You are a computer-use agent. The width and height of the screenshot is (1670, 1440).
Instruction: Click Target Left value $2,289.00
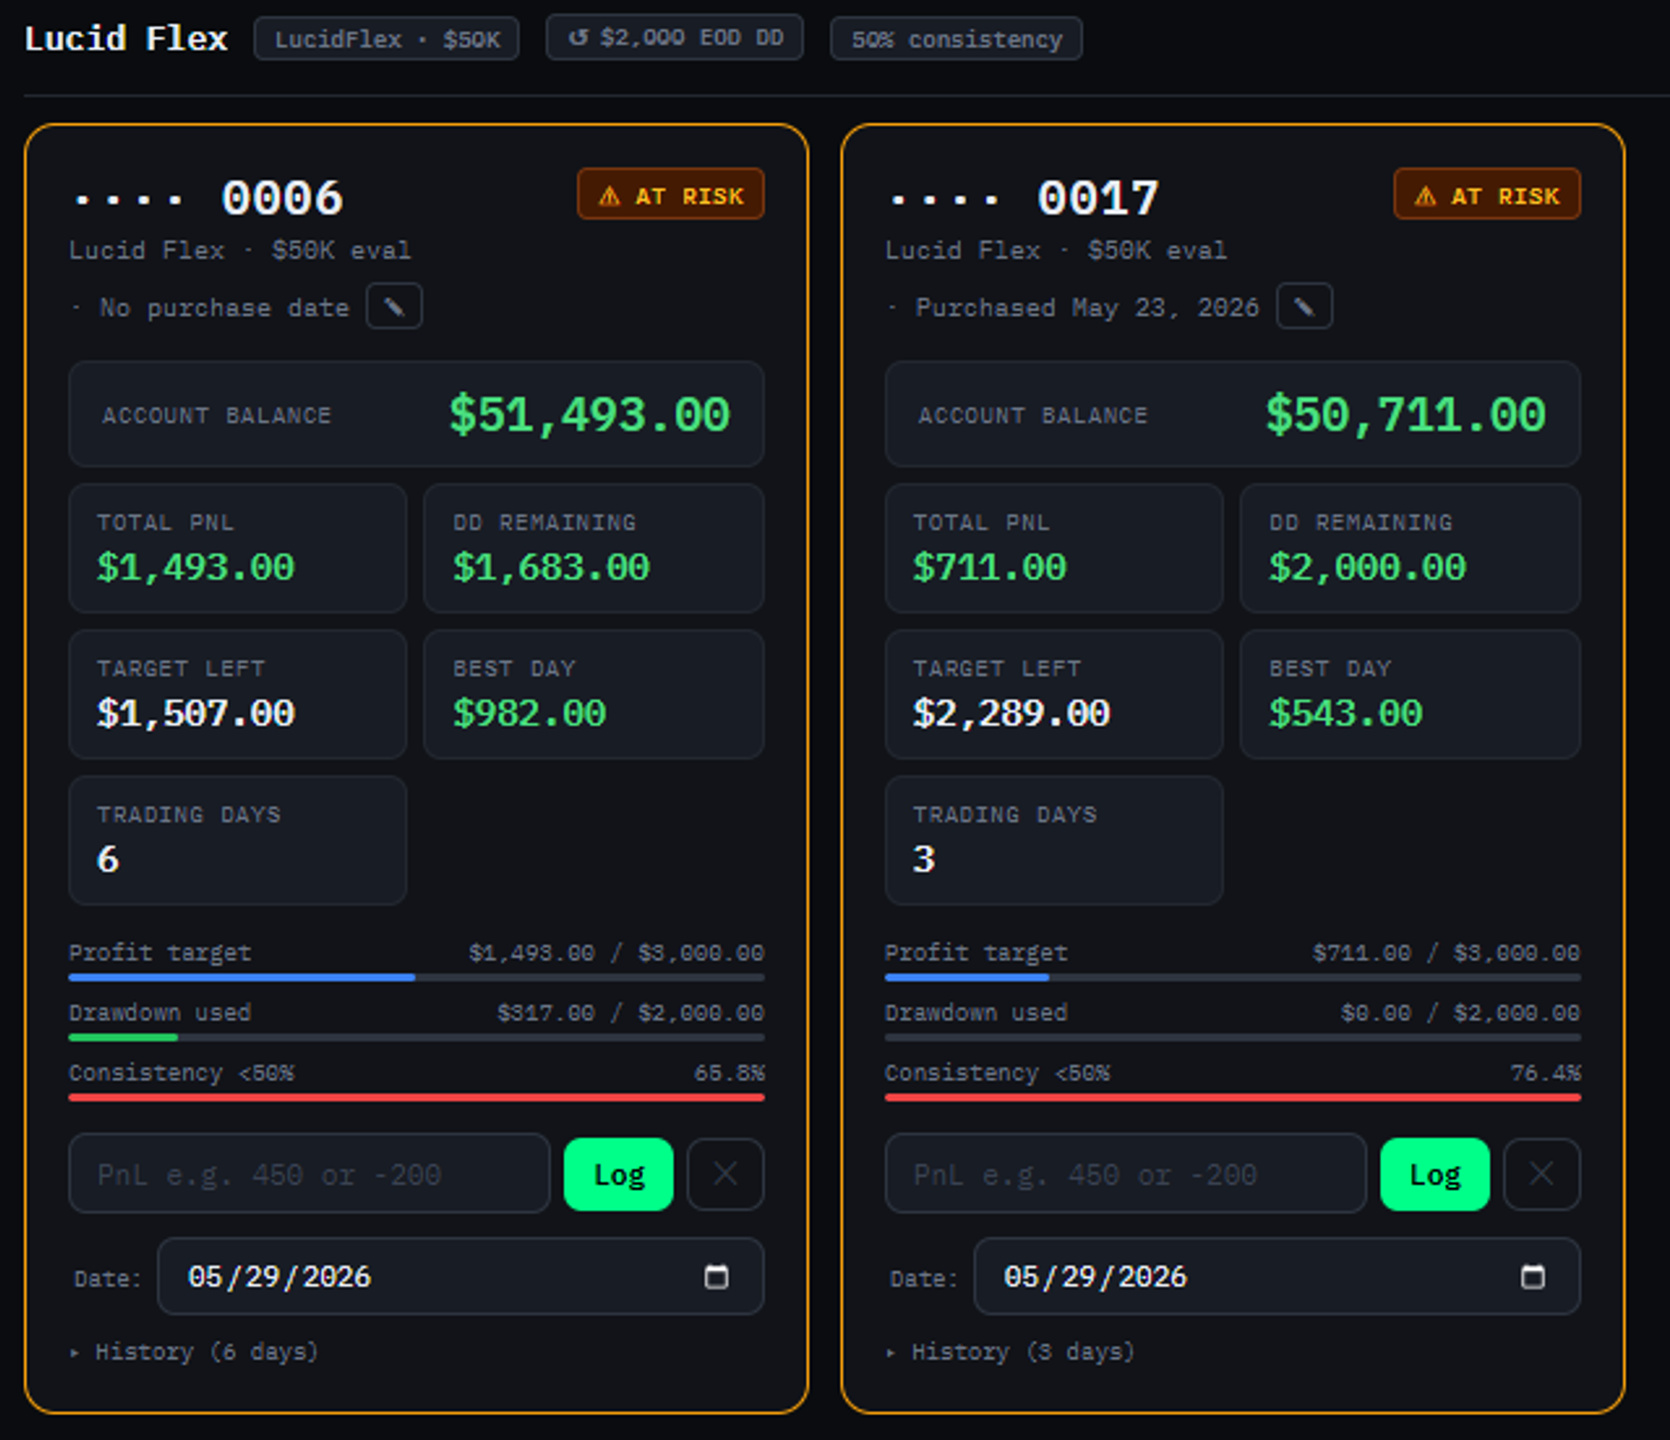(1011, 714)
